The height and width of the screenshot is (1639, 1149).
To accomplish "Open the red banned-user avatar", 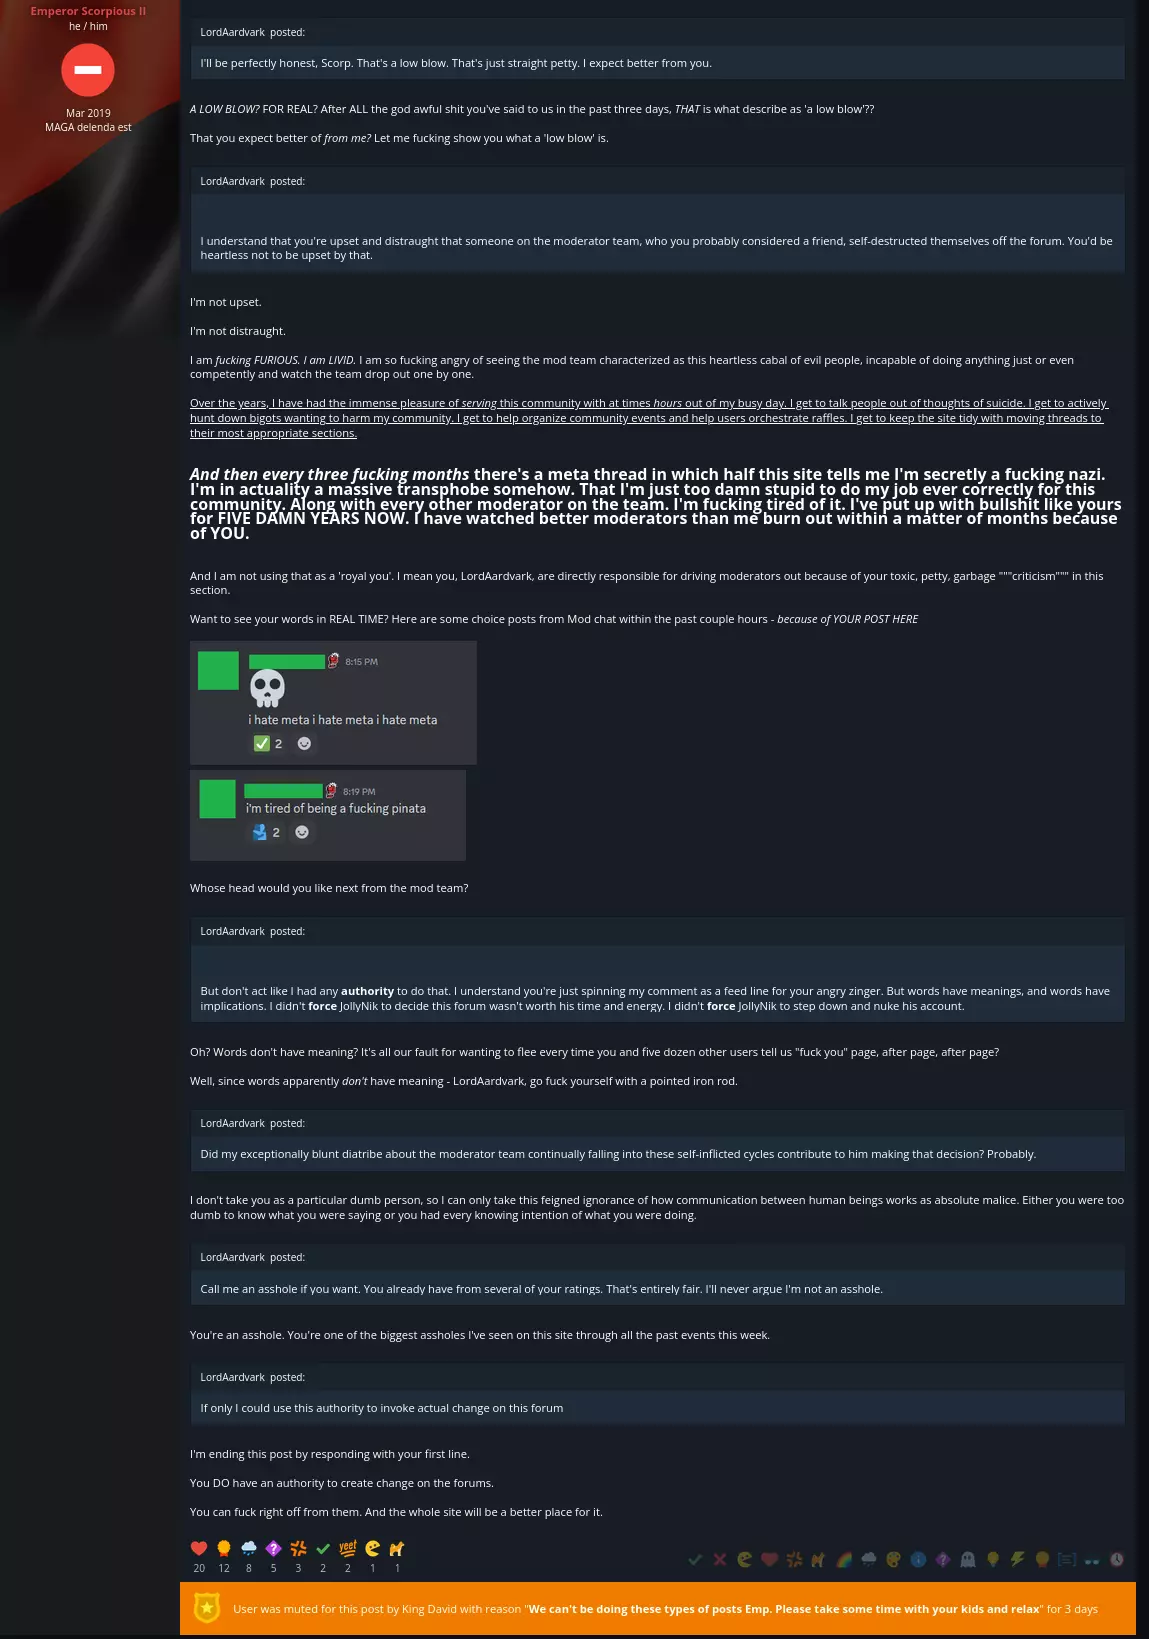I will click(88, 70).
